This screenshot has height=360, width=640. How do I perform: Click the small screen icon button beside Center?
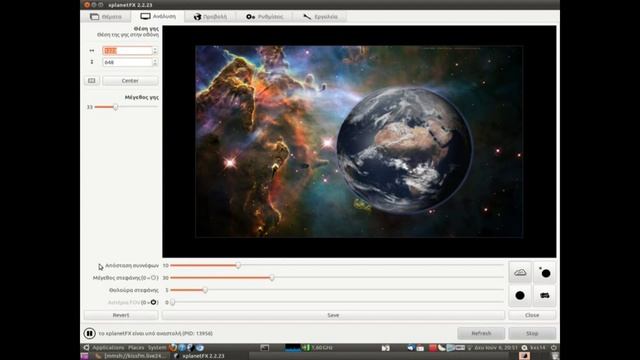click(x=92, y=81)
